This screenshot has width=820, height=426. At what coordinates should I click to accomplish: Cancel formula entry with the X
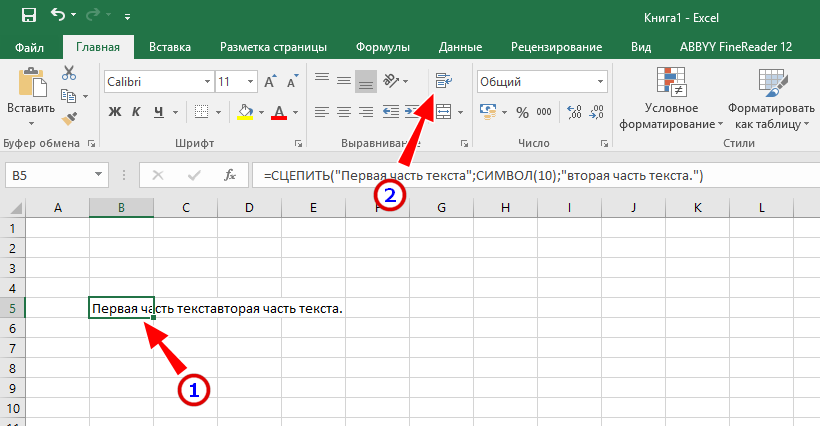[157, 176]
